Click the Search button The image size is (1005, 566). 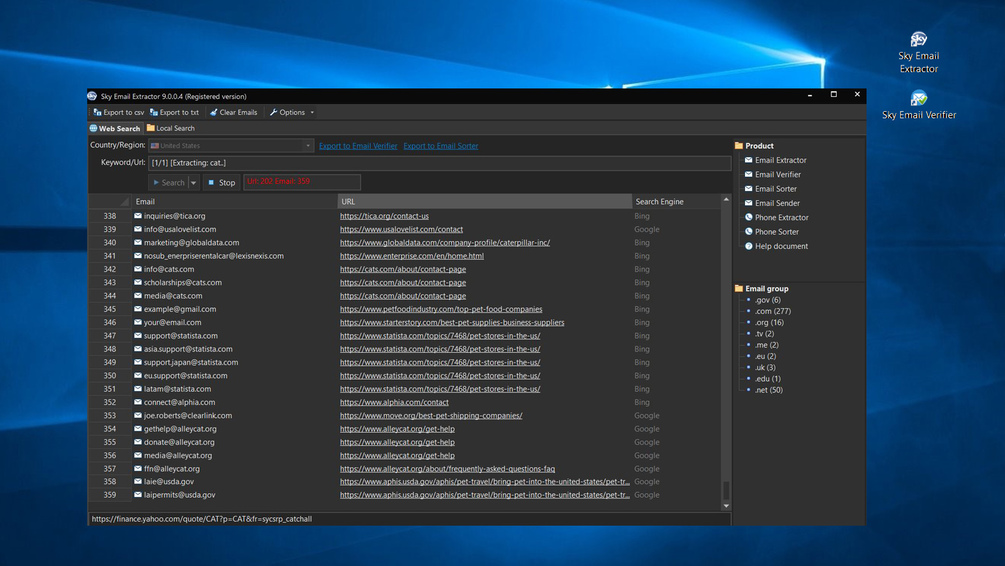coord(168,183)
